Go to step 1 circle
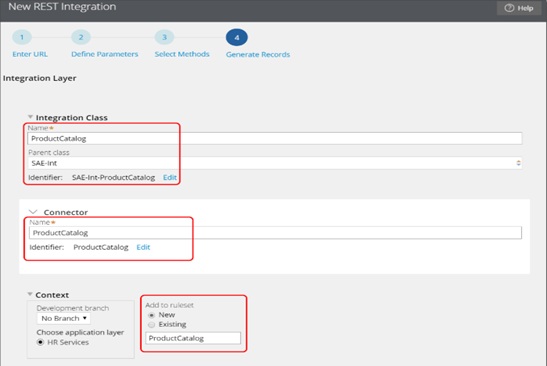This screenshot has height=366, width=547. point(22,37)
